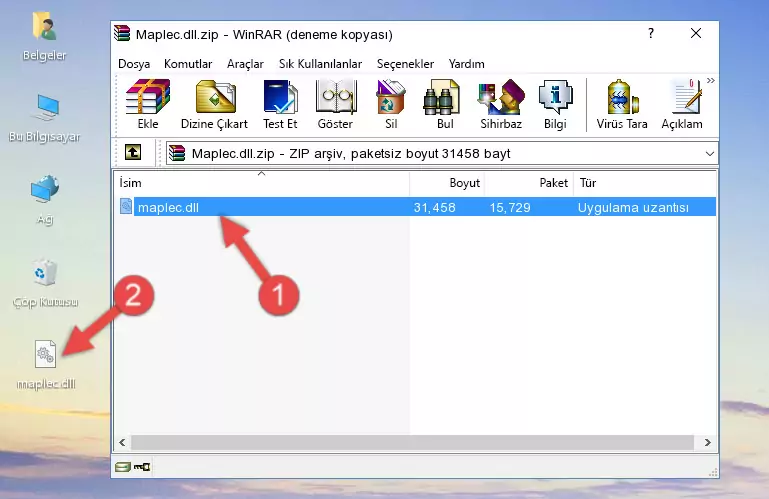The image size is (769, 499).
Task: Click the WinRAR help question mark button
Action: (x=651, y=33)
